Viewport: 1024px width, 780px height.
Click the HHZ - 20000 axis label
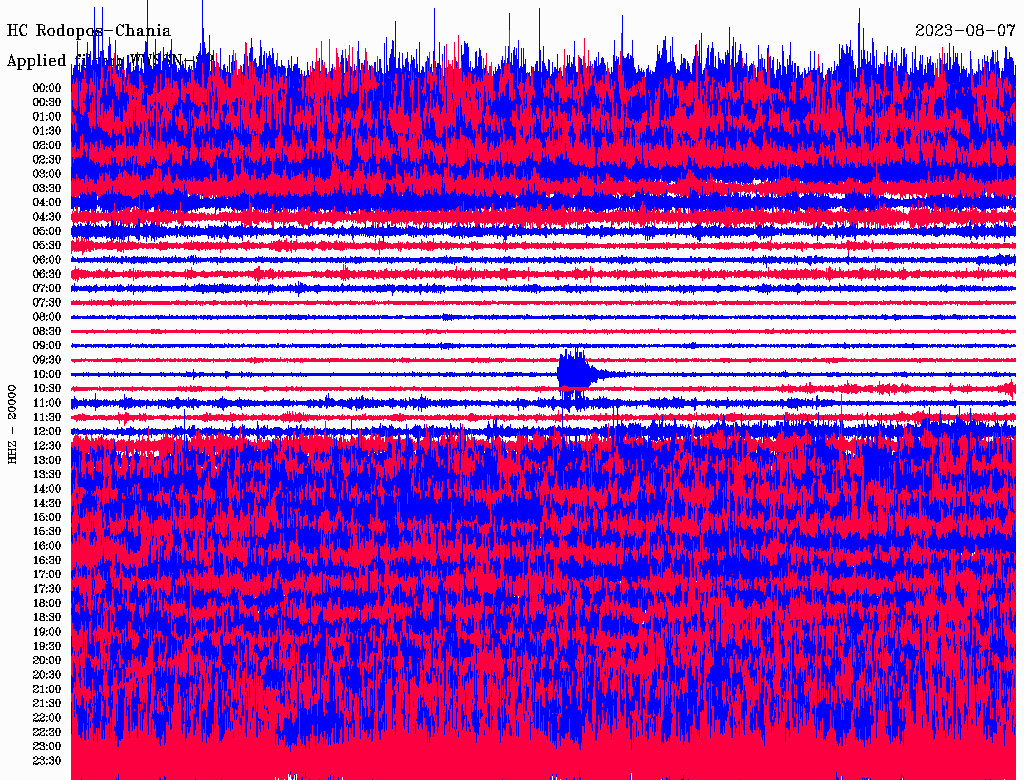coord(12,424)
